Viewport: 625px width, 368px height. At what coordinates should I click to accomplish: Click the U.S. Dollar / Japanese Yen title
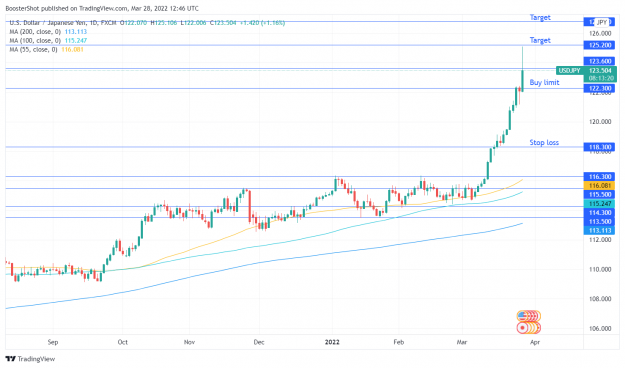pos(46,23)
